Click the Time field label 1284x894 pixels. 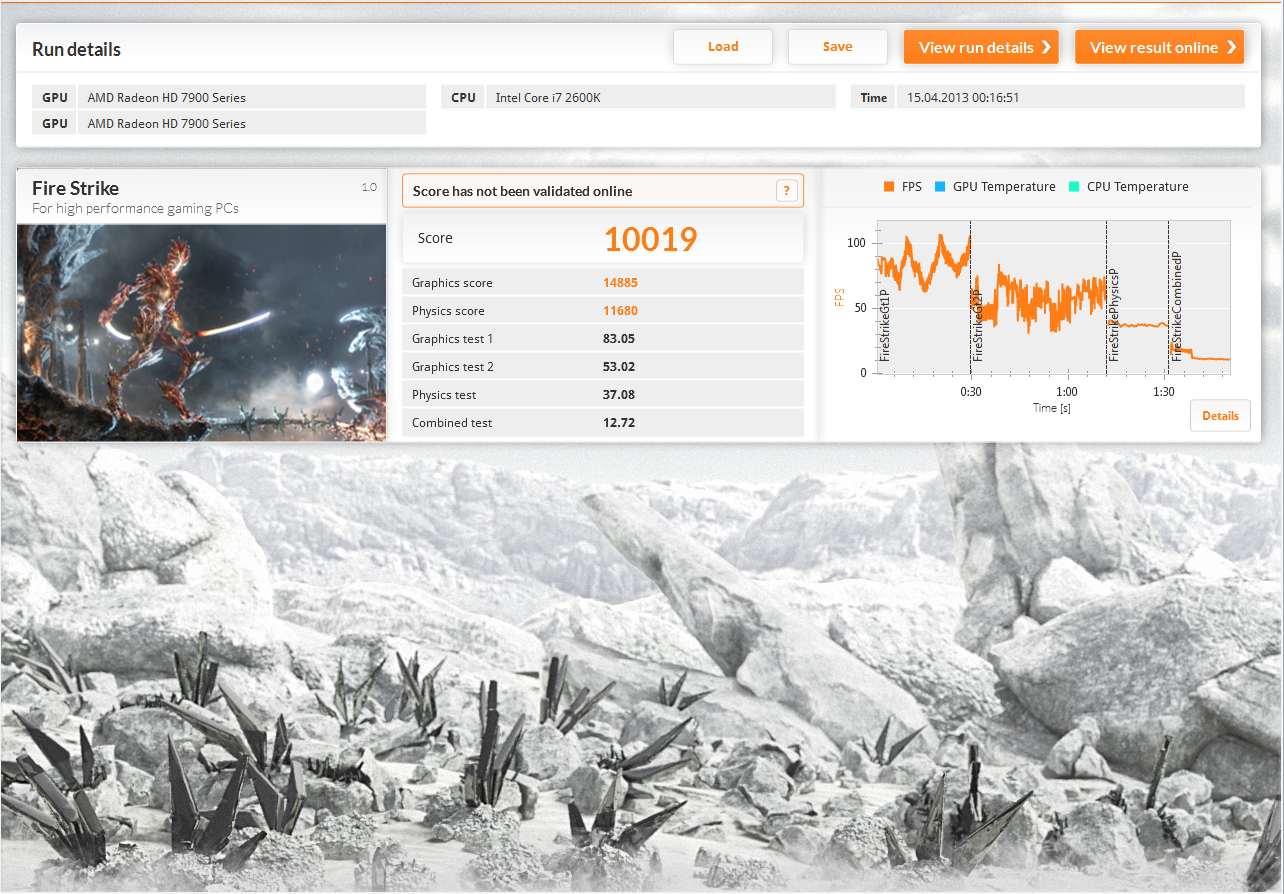pyautogui.click(x=873, y=97)
